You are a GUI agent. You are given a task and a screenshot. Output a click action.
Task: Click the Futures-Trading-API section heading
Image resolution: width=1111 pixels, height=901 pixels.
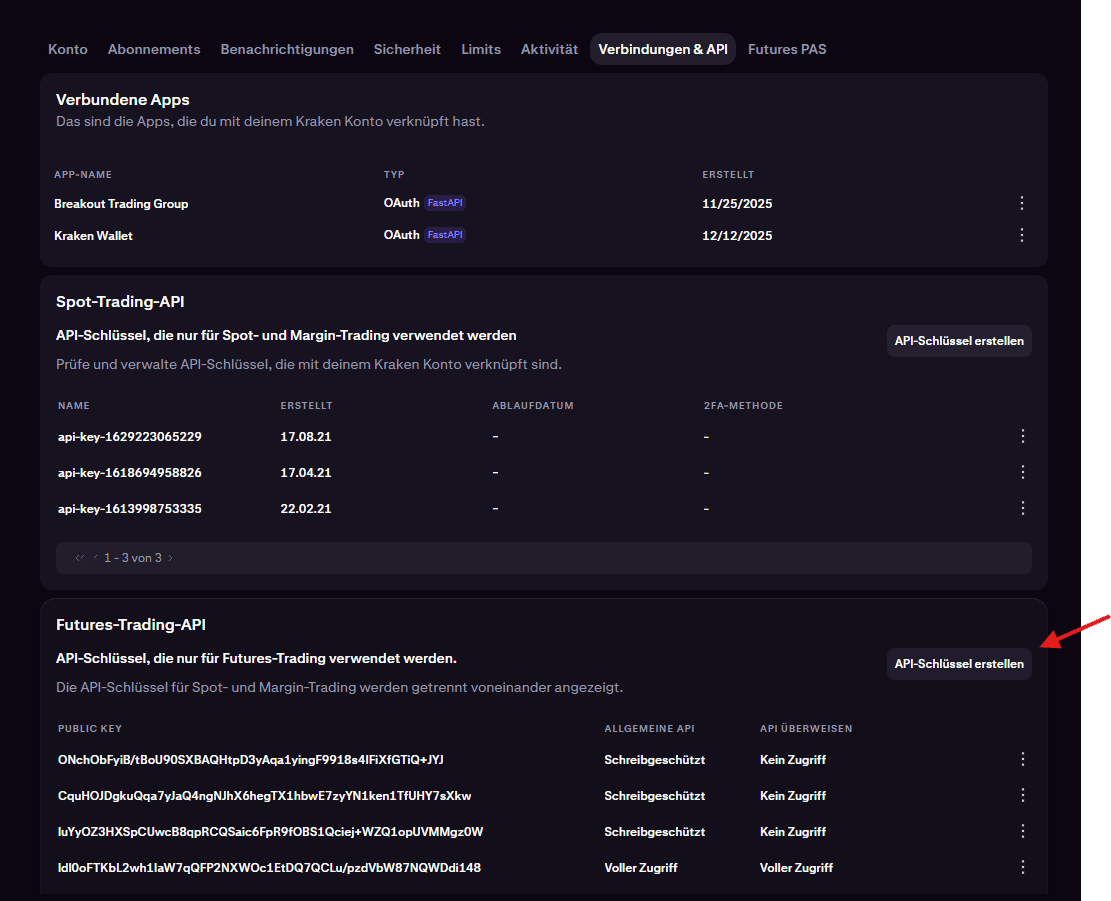pyautogui.click(x=131, y=625)
